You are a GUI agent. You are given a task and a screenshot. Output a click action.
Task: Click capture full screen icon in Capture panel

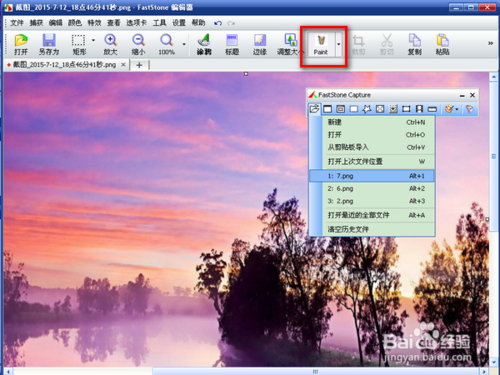[x=380, y=109]
